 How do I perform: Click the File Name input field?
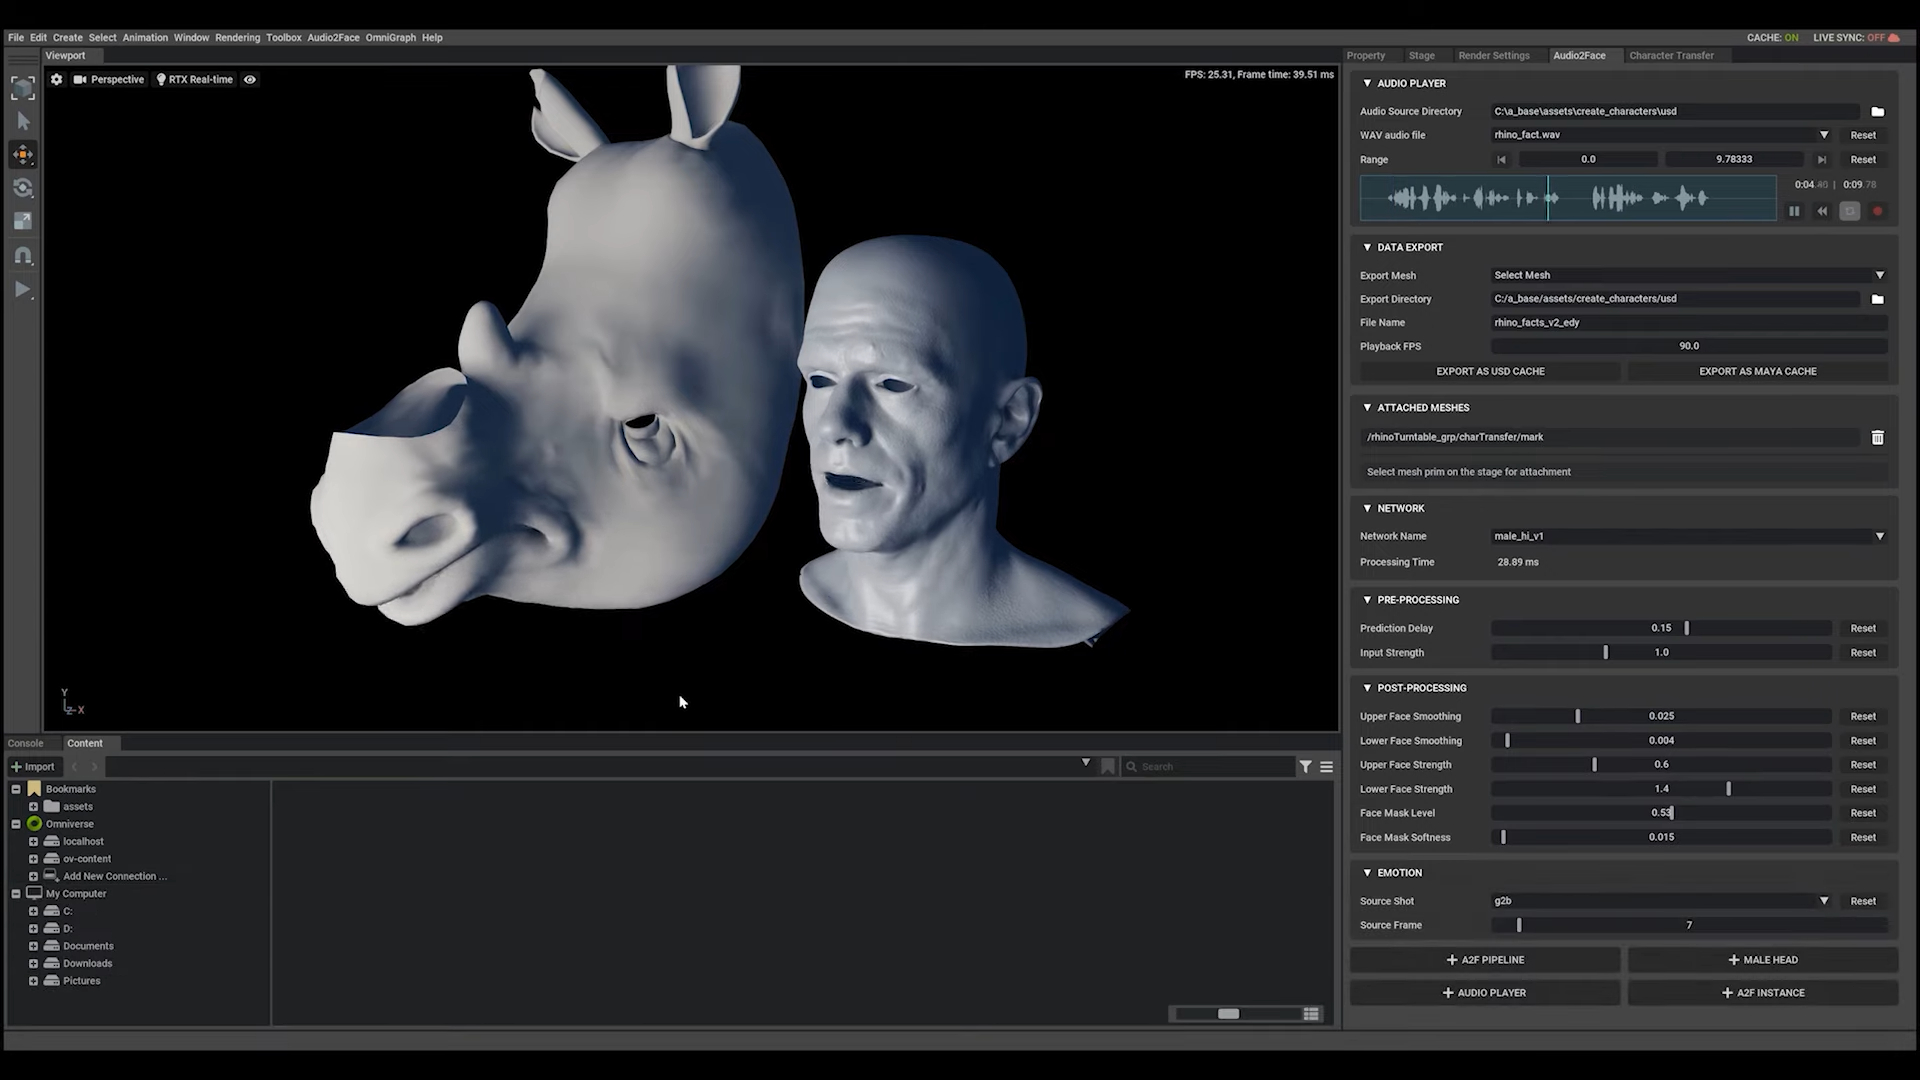(x=1688, y=322)
